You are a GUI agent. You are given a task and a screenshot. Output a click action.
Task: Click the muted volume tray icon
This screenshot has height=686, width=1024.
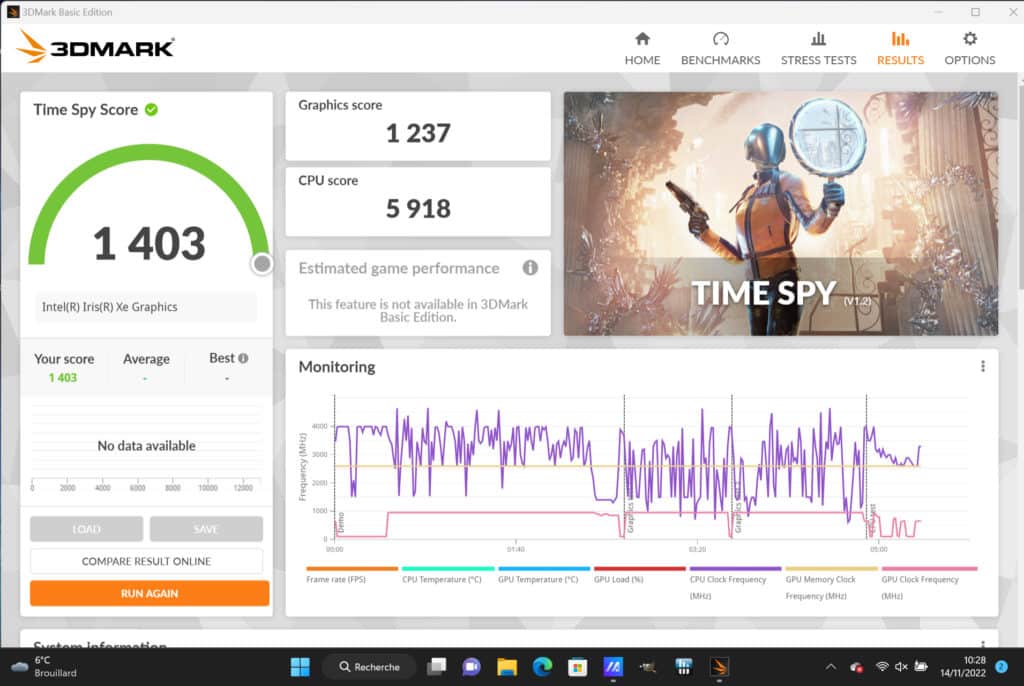point(901,667)
